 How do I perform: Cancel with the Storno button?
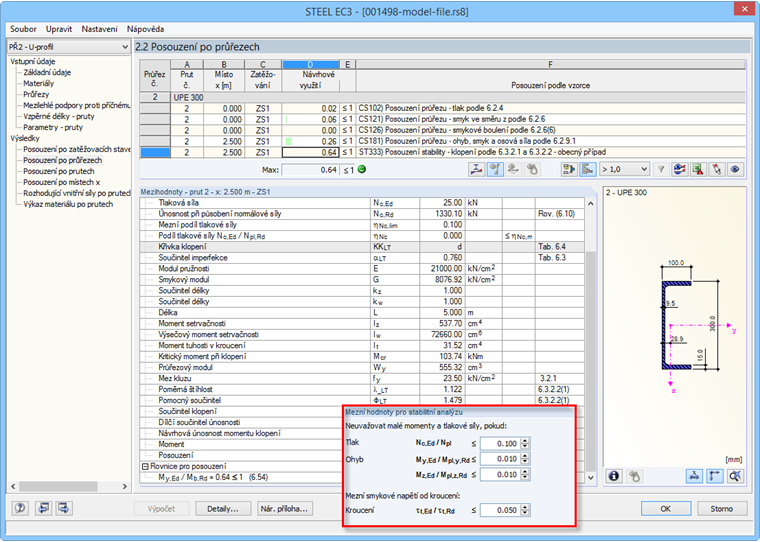point(722,509)
